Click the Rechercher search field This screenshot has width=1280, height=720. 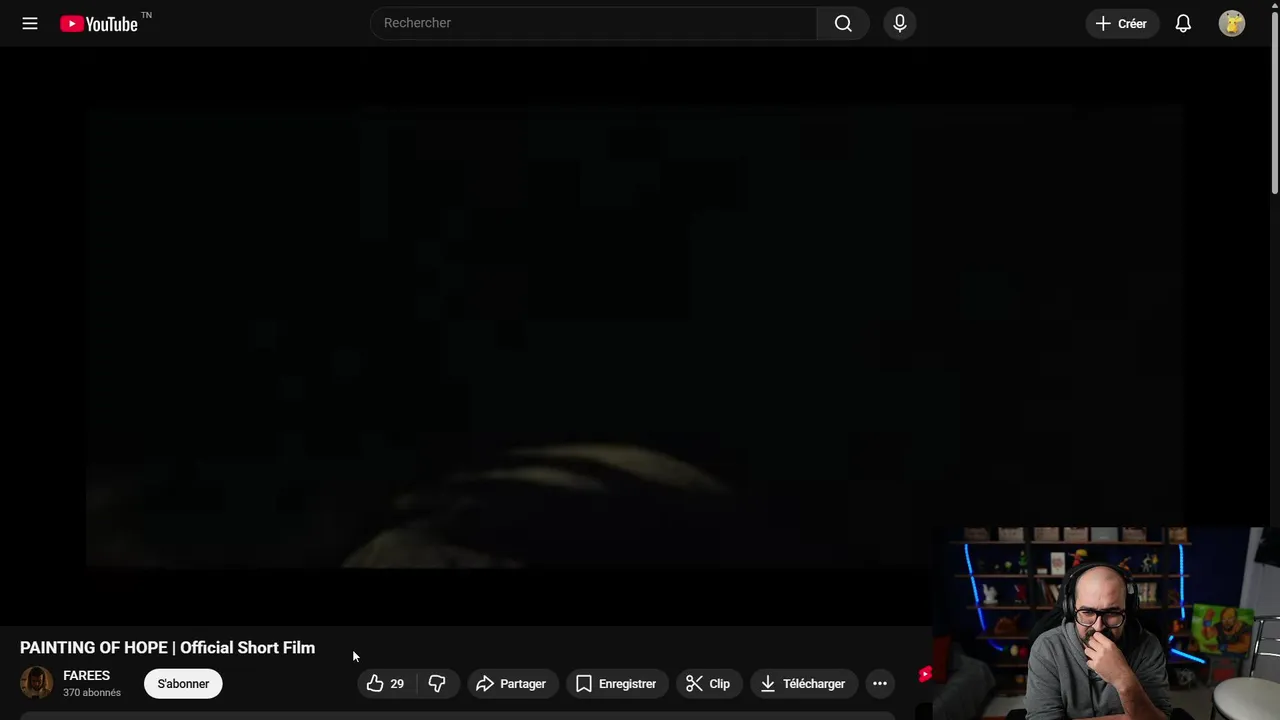pos(594,23)
